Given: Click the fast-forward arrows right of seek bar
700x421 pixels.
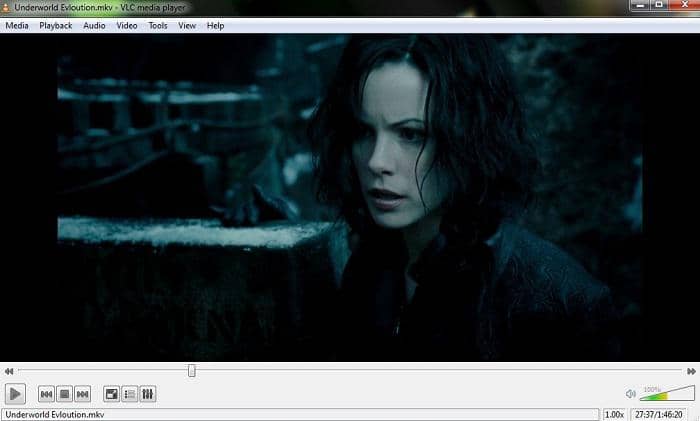Looking at the screenshot, I should (x=690, y=371).
